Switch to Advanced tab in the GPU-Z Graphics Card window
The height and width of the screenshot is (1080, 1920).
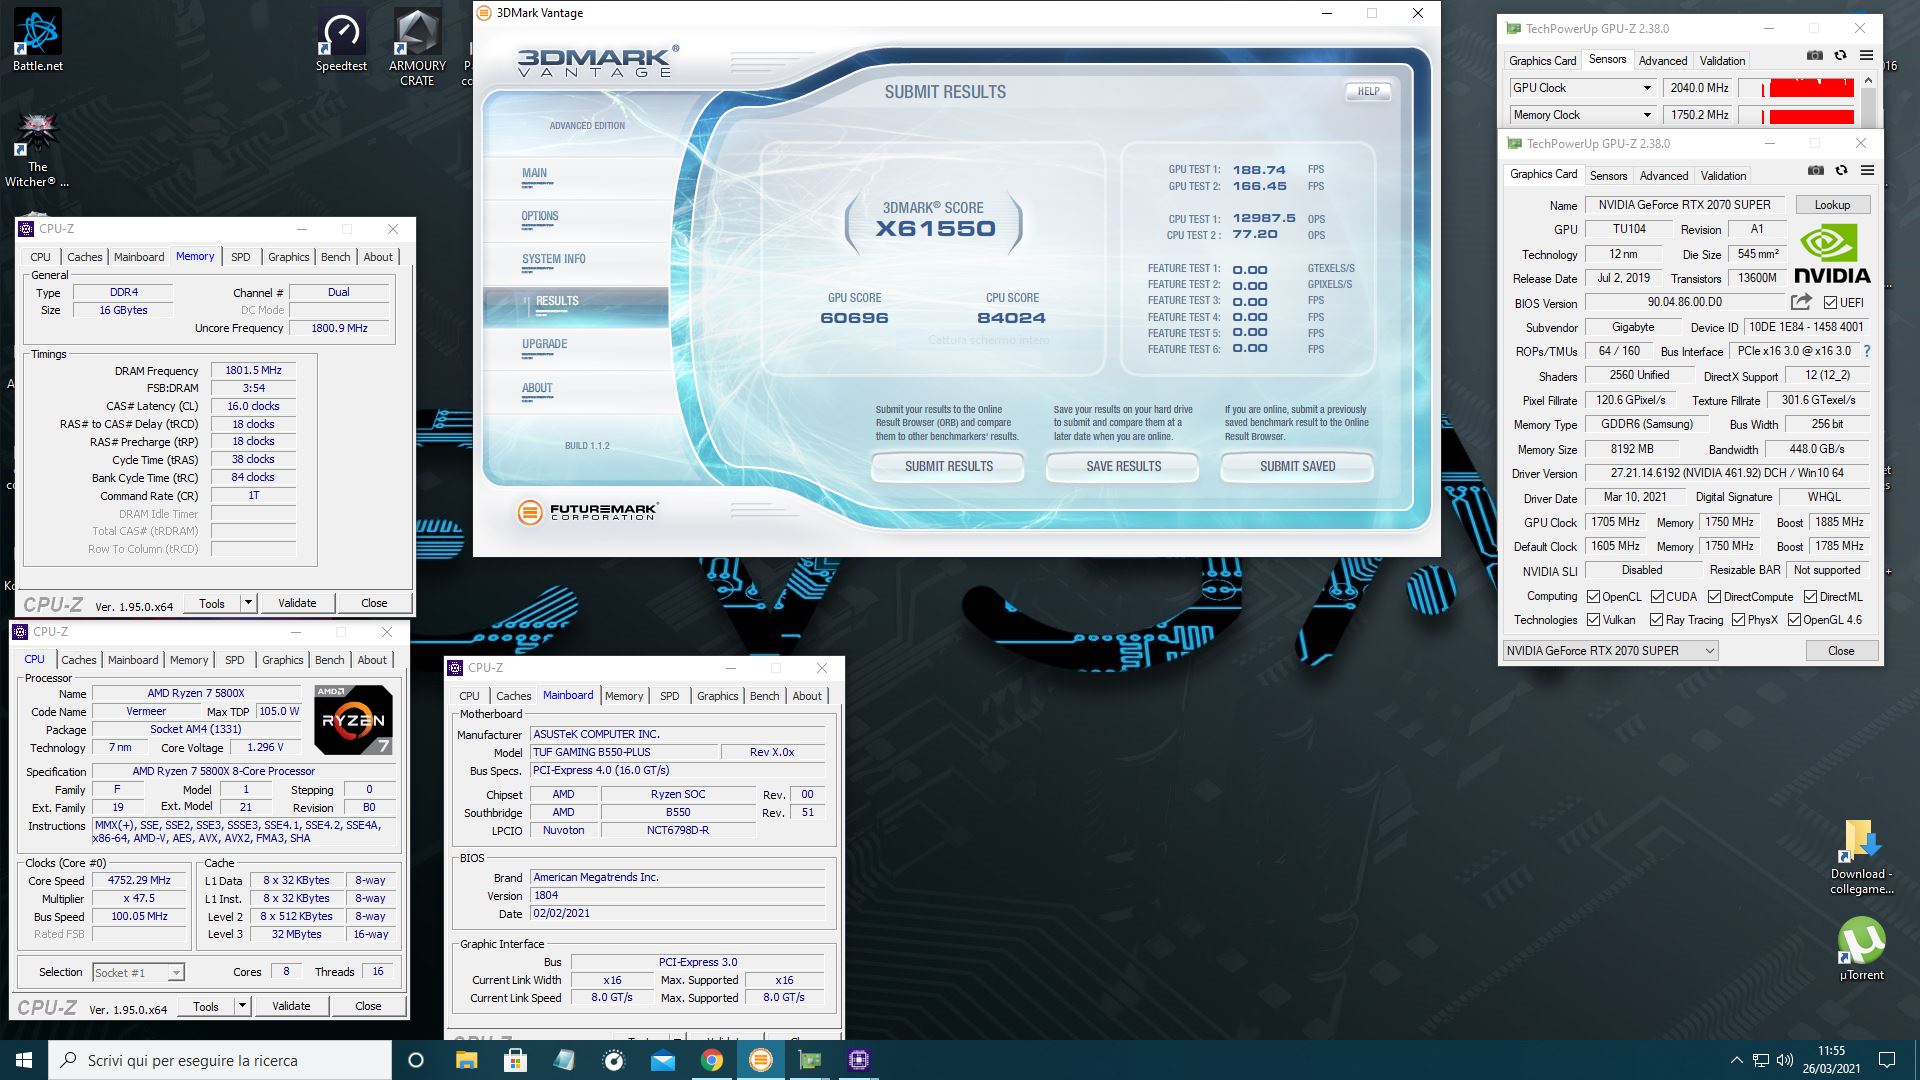tap(1664, 175)
